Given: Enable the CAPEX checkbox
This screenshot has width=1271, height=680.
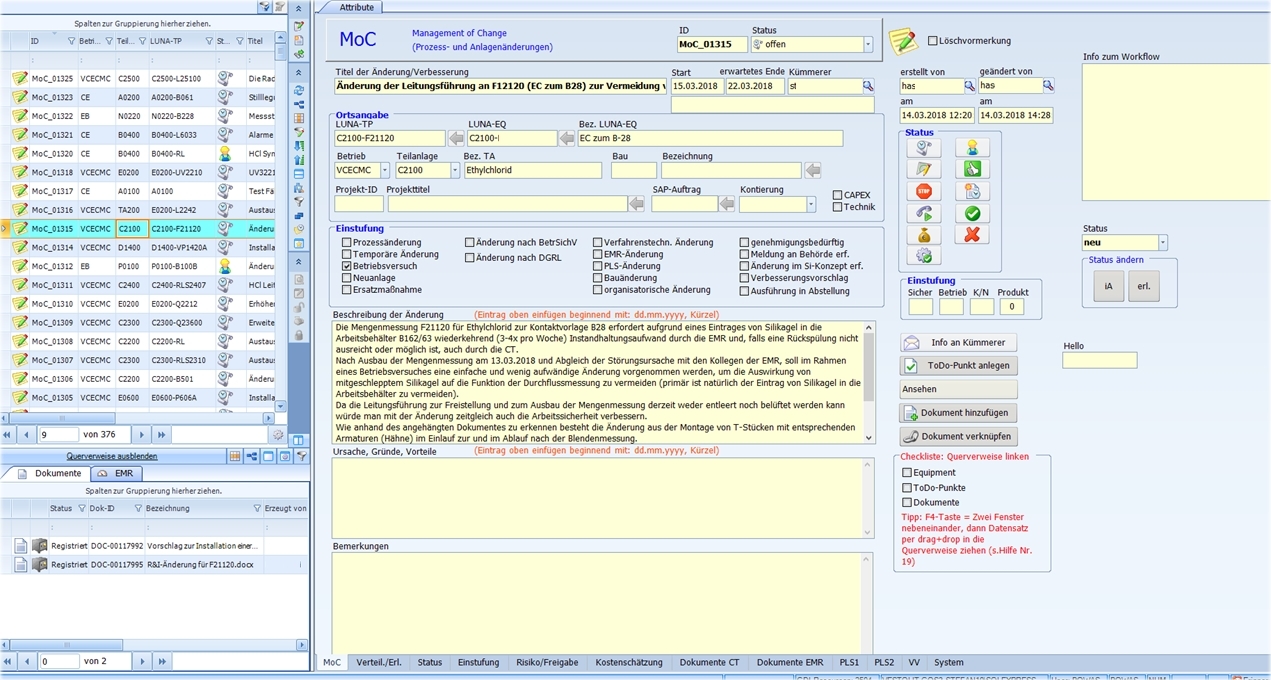Looking at the screenshot, I should [x=838, y=196].
